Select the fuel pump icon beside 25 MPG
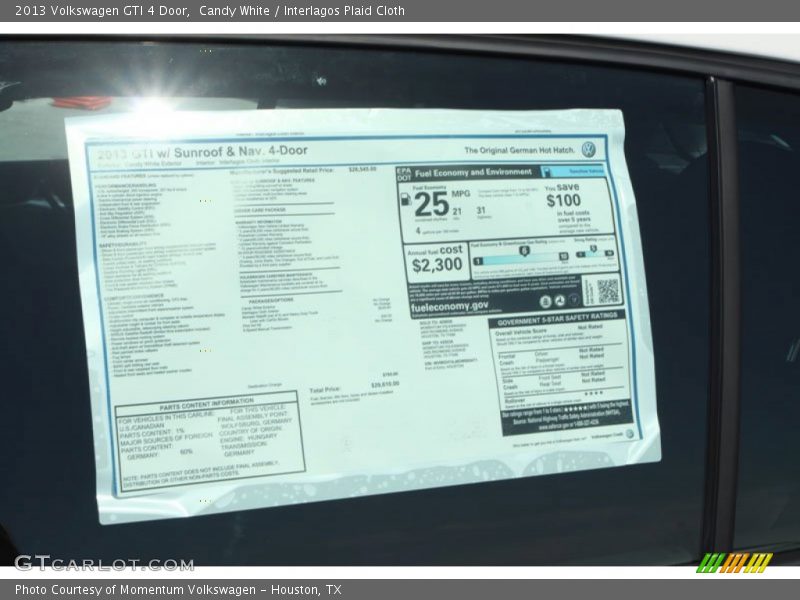 [407, 201]
